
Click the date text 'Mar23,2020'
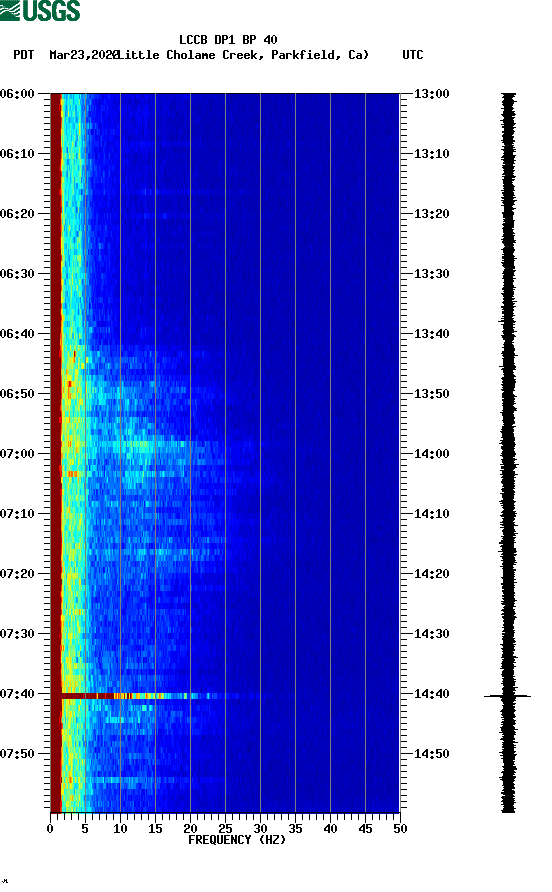pos(84,55)
